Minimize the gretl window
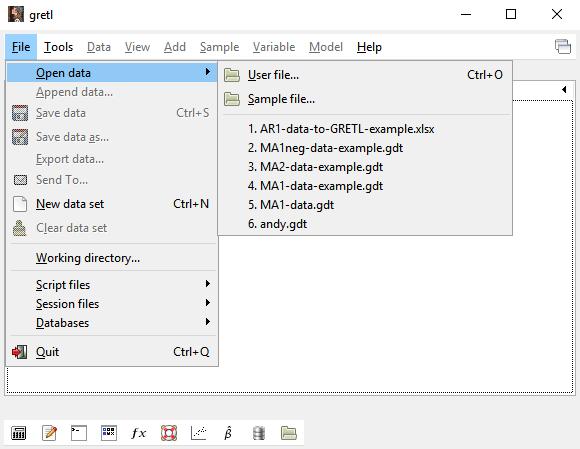580x449 pixels. [466, 14]
